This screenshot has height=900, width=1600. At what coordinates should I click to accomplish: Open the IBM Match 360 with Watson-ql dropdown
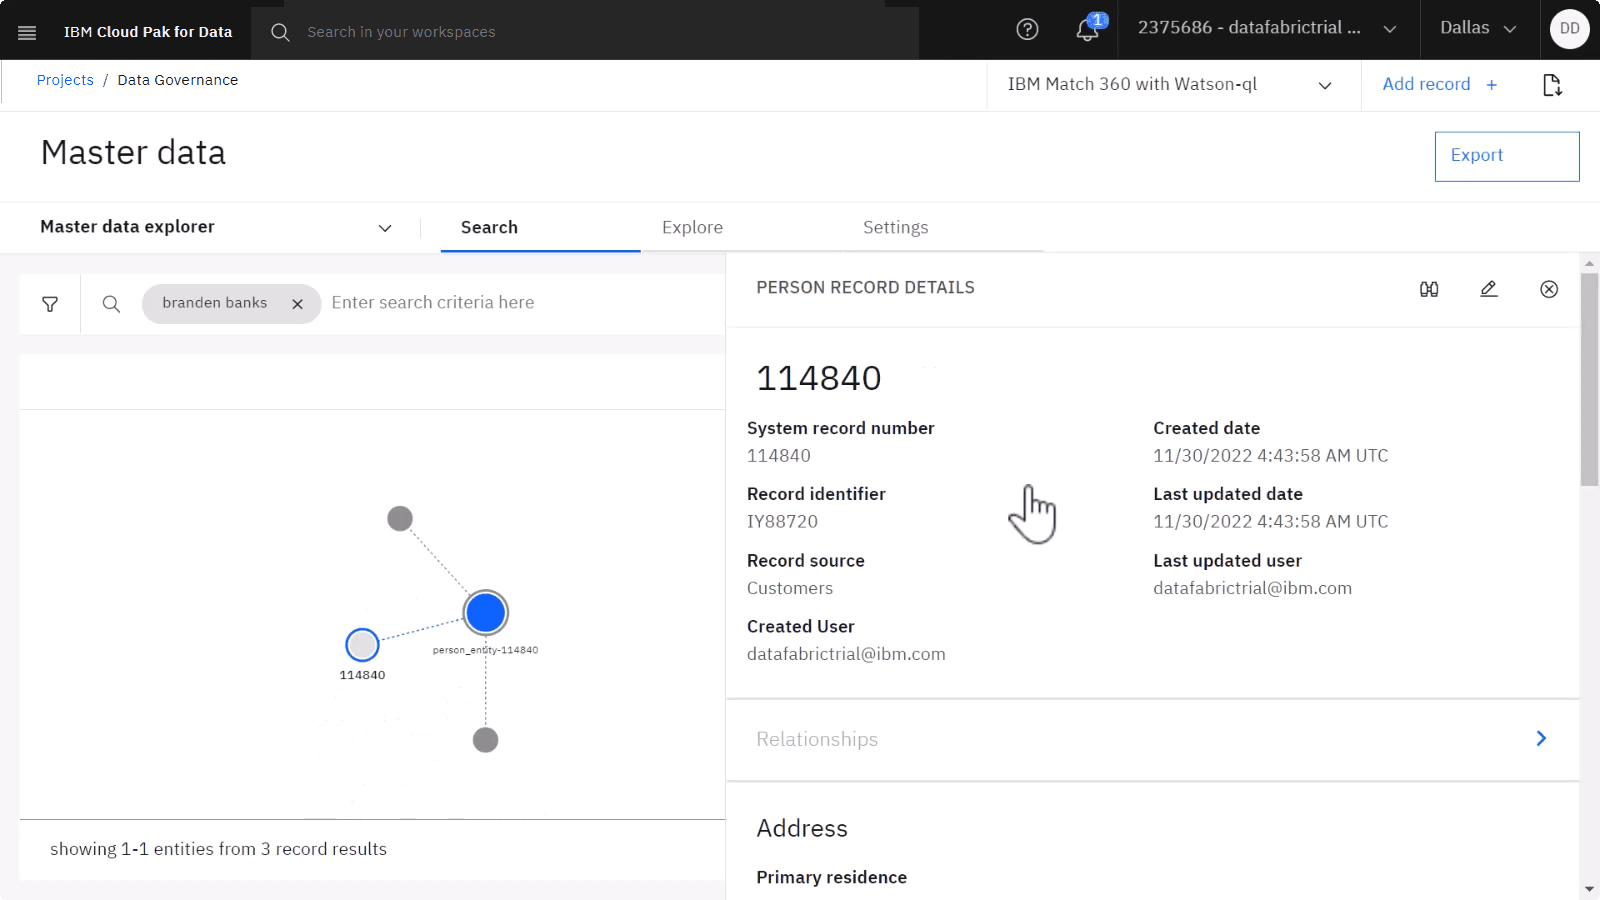click(1173, 85)
